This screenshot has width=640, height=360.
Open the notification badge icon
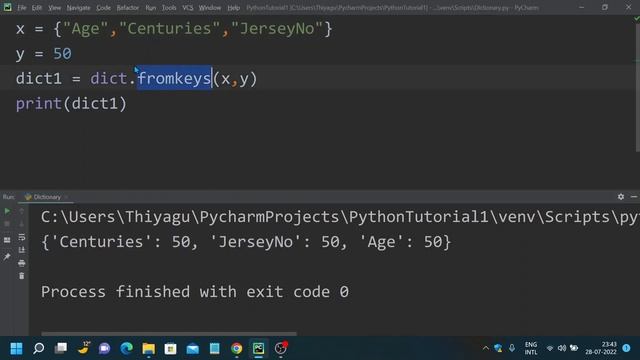click(x=627, y=348)
